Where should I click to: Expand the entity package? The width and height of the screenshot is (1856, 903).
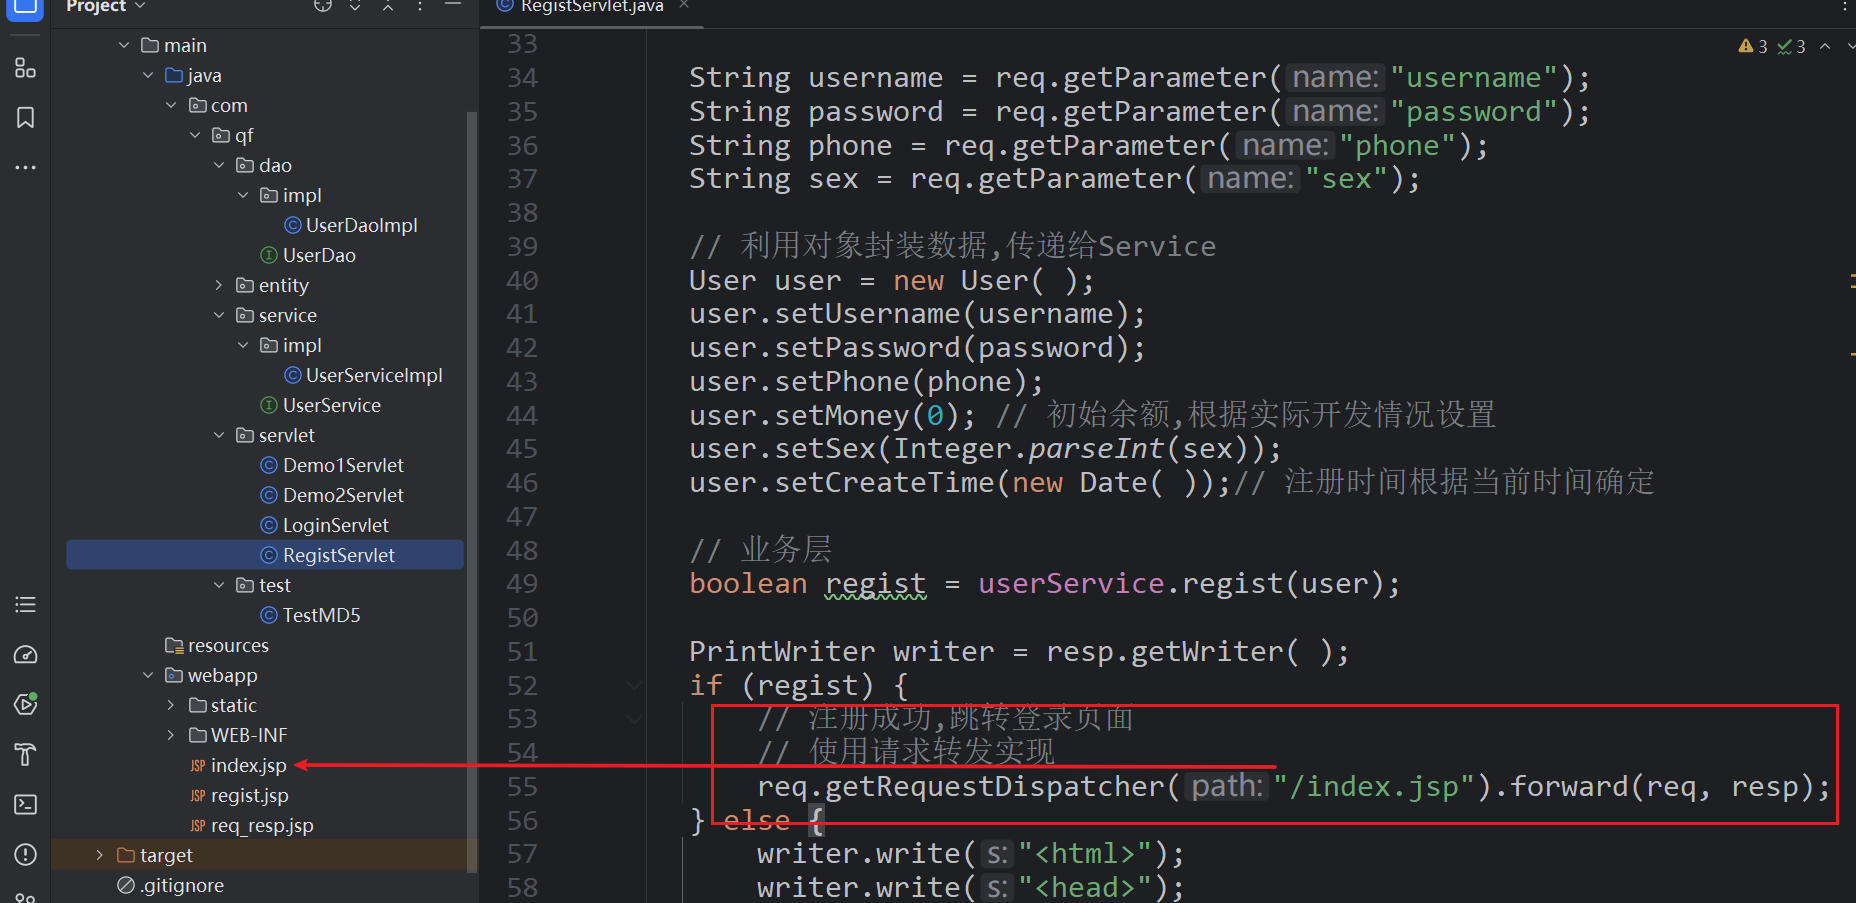219,285
